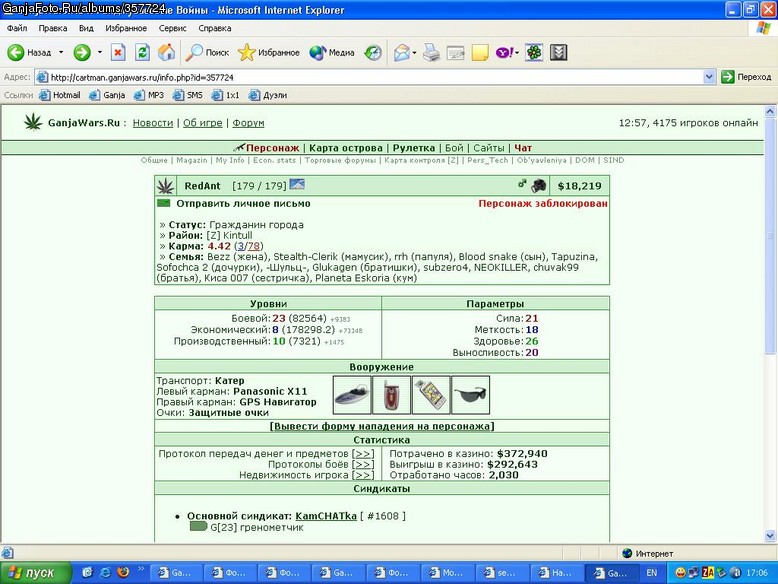Click the page vertical scrollbar down arrow

[x=770, y=536]
